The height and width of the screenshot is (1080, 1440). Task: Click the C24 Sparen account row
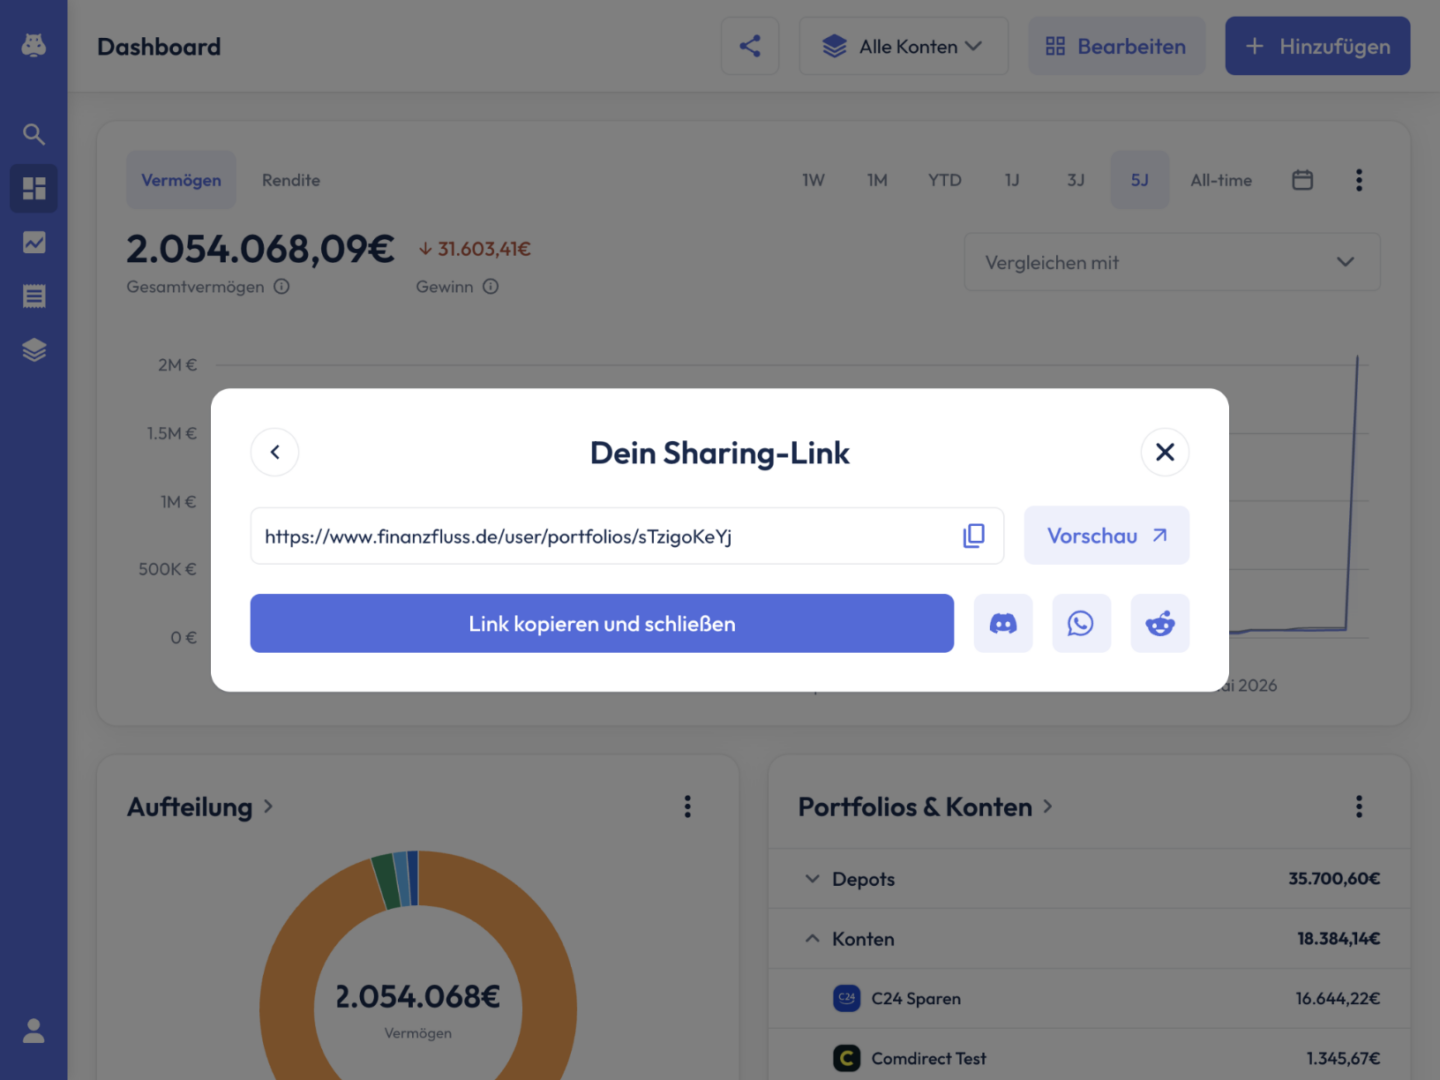coord(1090,998)
